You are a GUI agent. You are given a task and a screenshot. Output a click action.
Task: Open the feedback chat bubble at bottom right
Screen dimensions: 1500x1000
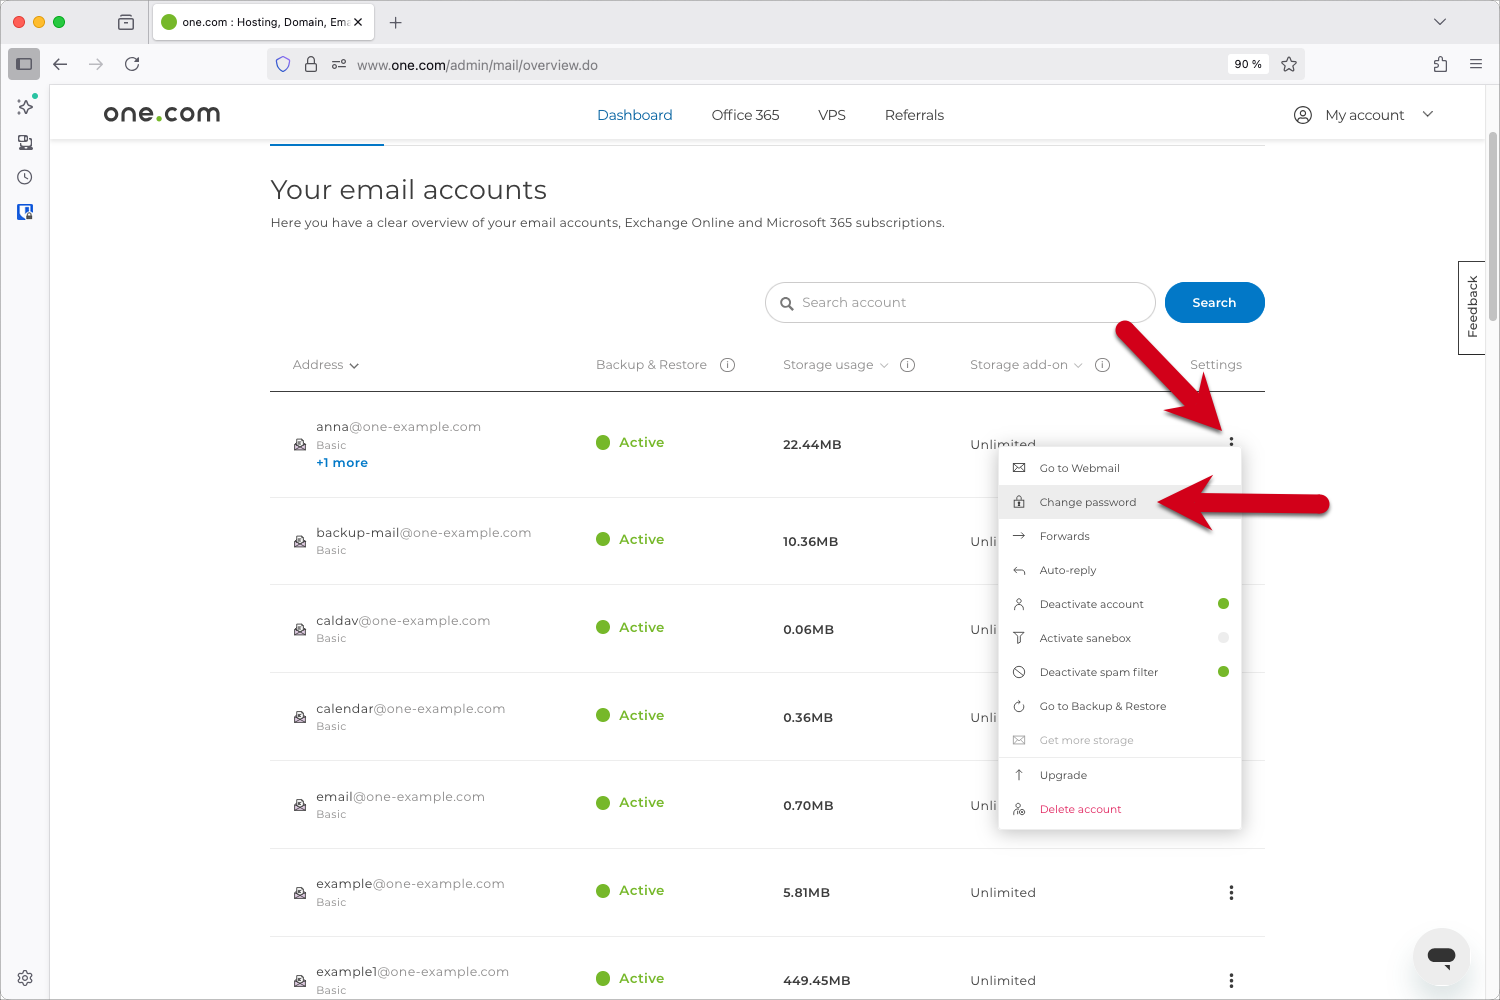tap(1441, 956)
